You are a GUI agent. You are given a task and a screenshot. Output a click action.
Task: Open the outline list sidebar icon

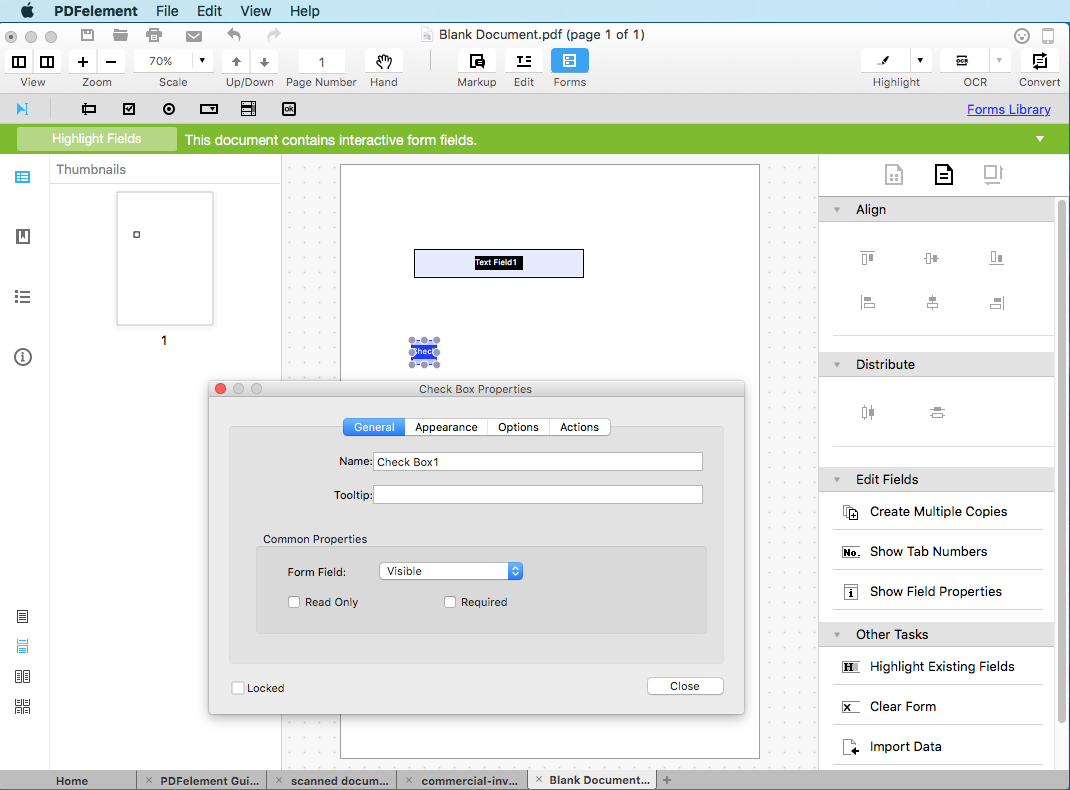pos(23,297)
